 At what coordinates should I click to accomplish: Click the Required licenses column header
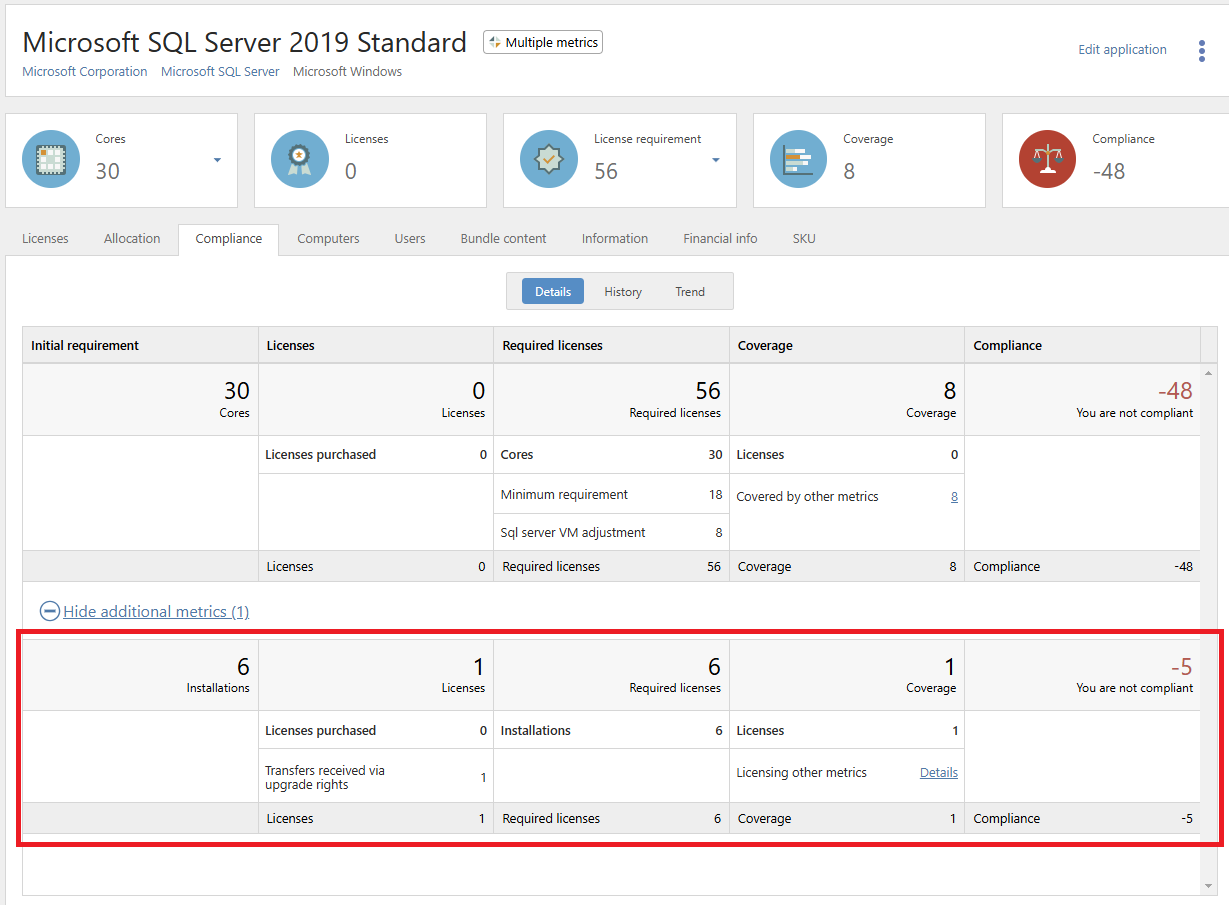pyautogui.click(x=612, y=345)
